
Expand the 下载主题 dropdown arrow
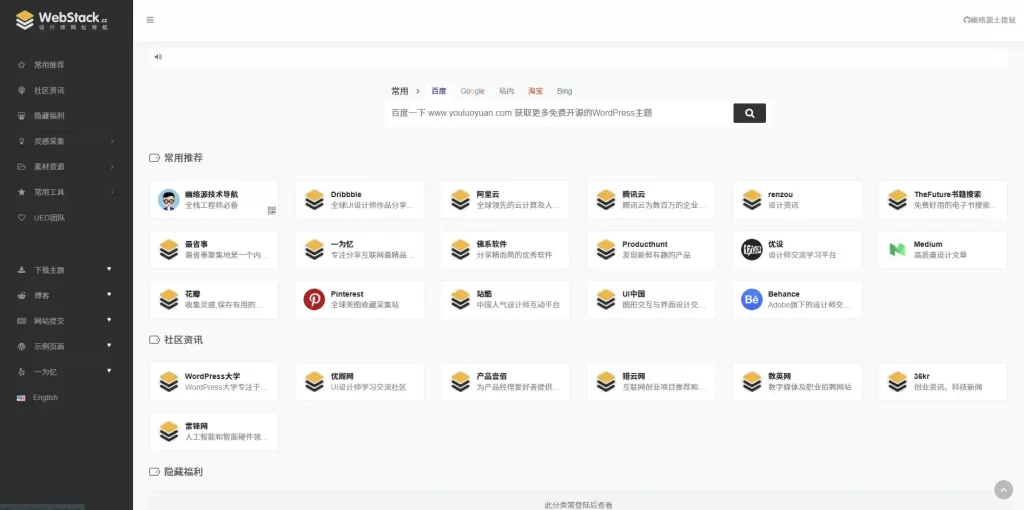click(109, 269)
